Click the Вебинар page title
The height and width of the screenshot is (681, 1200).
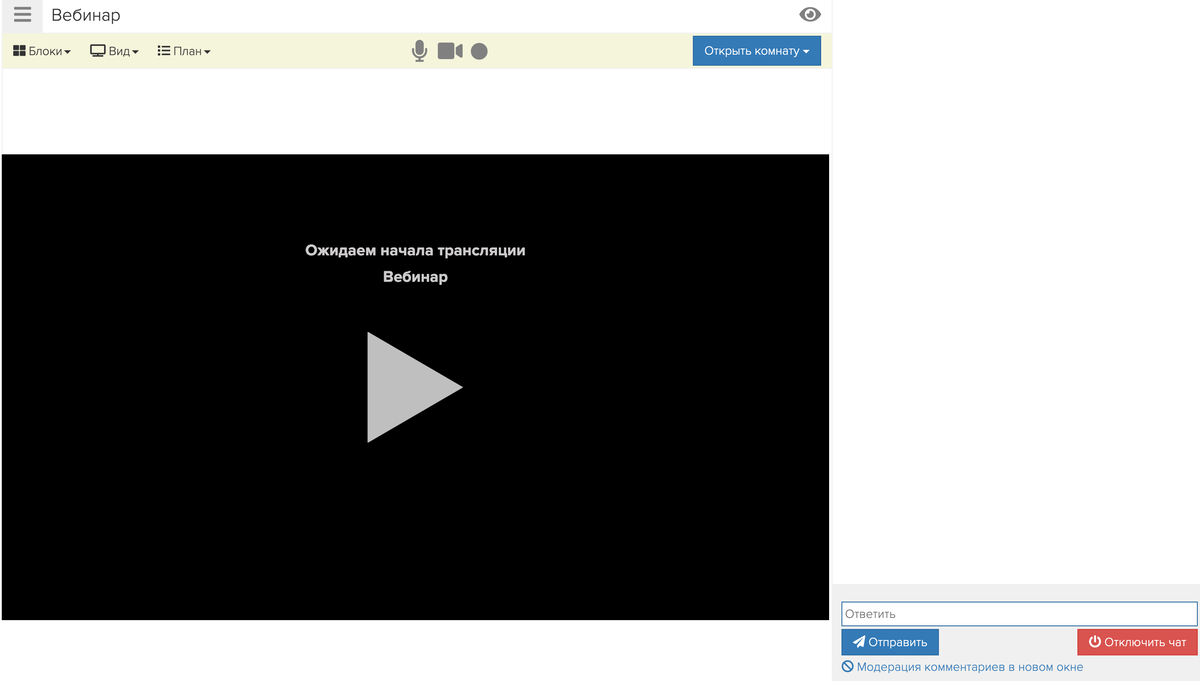tap(86, 15)
